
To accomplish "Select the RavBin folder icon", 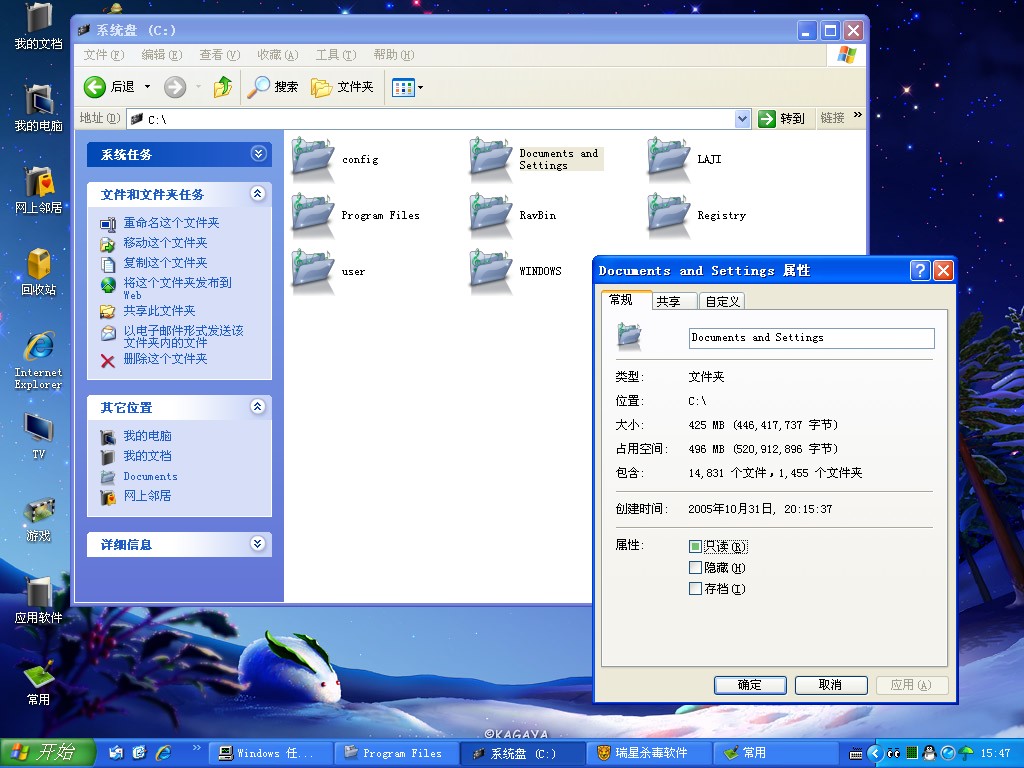I will [491, 214].
